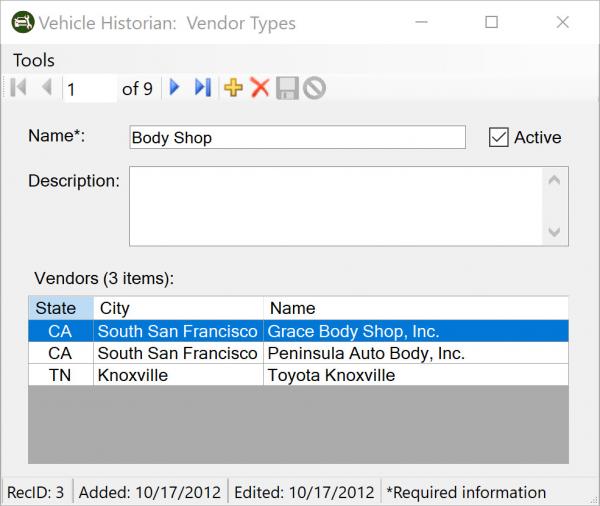Click the CA cell in the Grace row
The height and width of the screenshot is (506, 600).
click(x=61, y=331)
